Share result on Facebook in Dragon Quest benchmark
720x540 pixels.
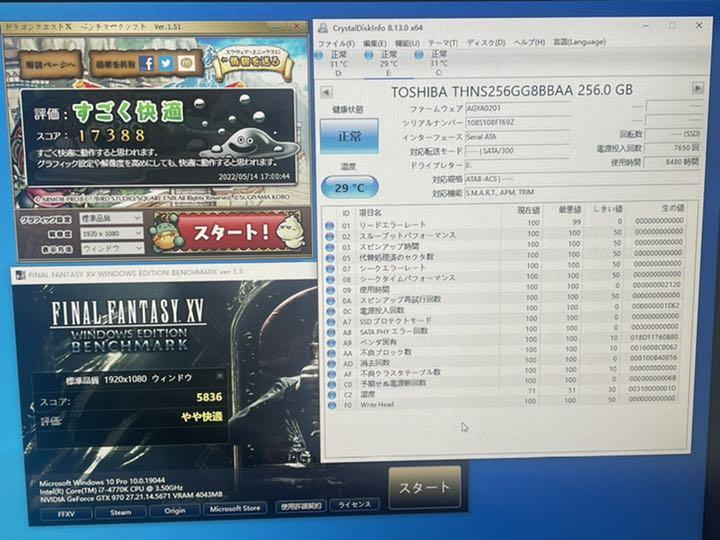click(146, 63)
